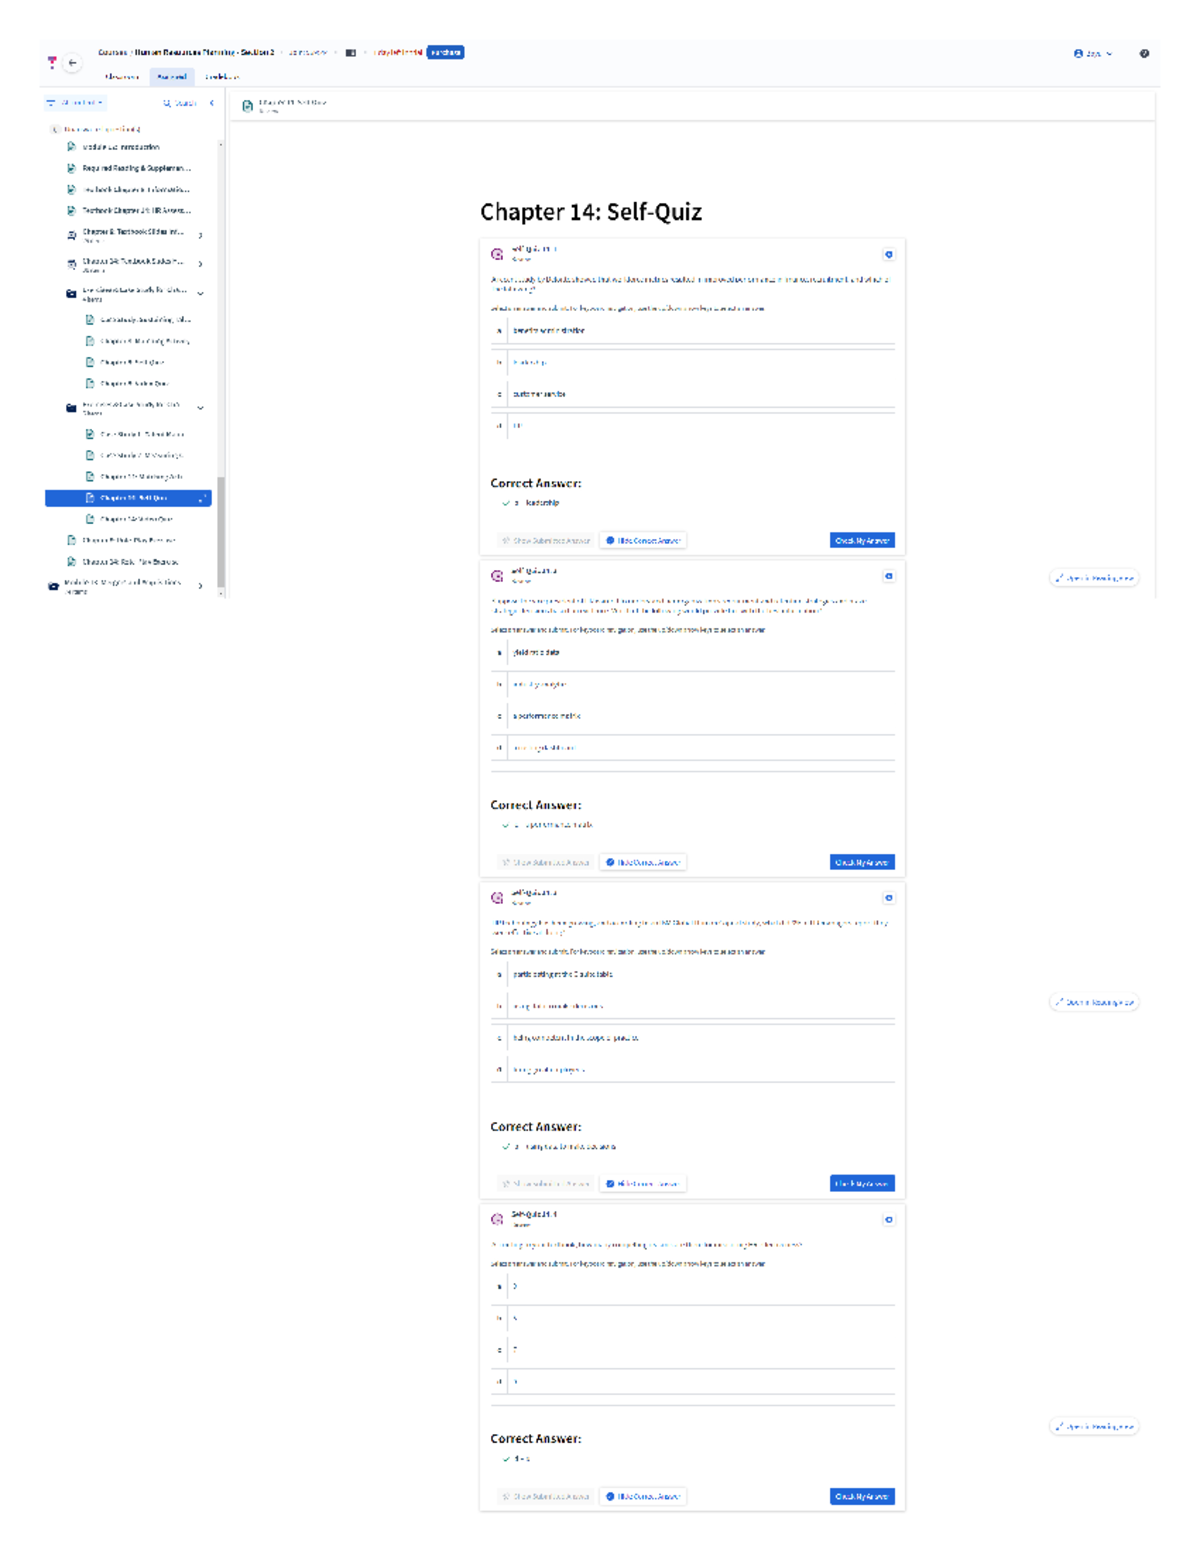The image size is (1200, 1553).
Task: Click the slides icon for Chapter 14 Textbook Slides
Action: [x=71, y=265]
